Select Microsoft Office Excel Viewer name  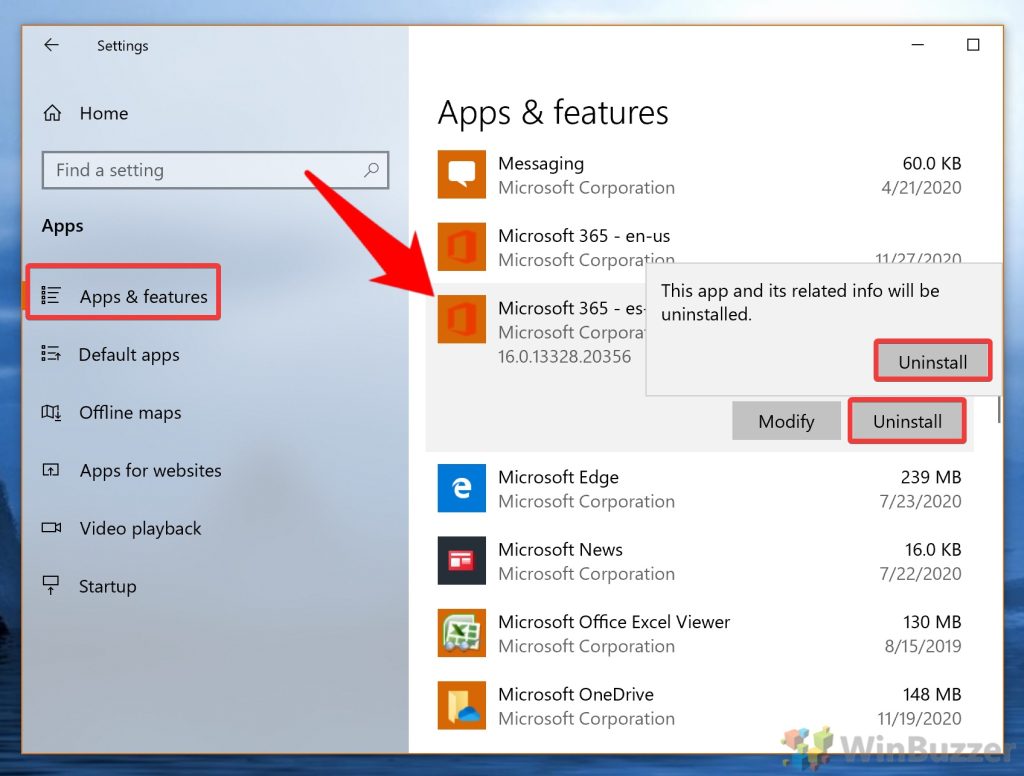click(614, 622)
